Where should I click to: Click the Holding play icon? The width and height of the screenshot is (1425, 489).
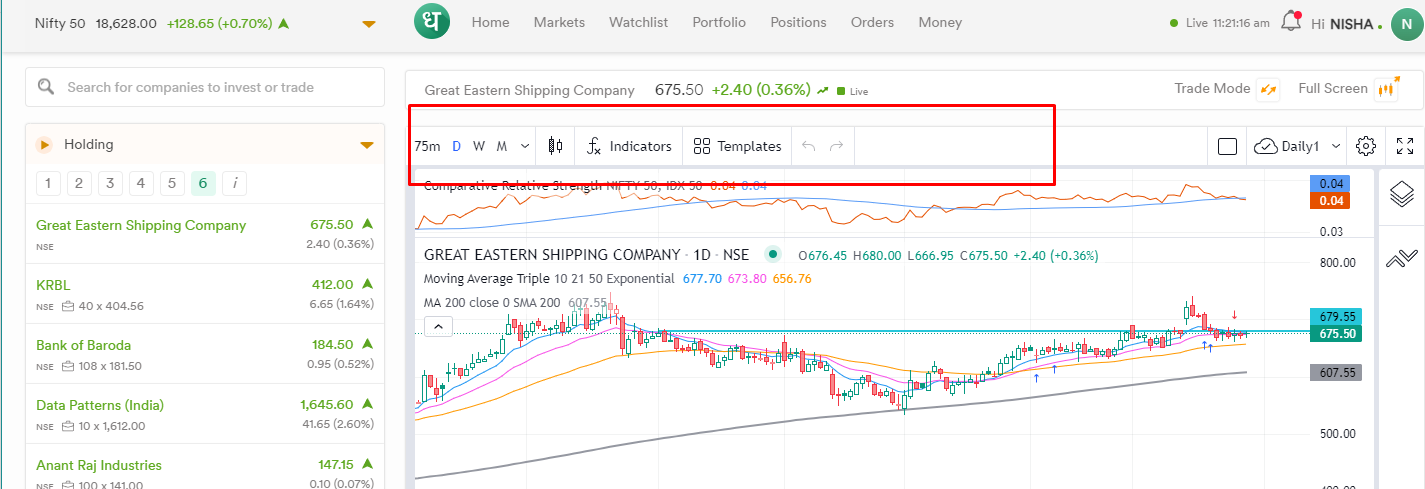[44, 145]
